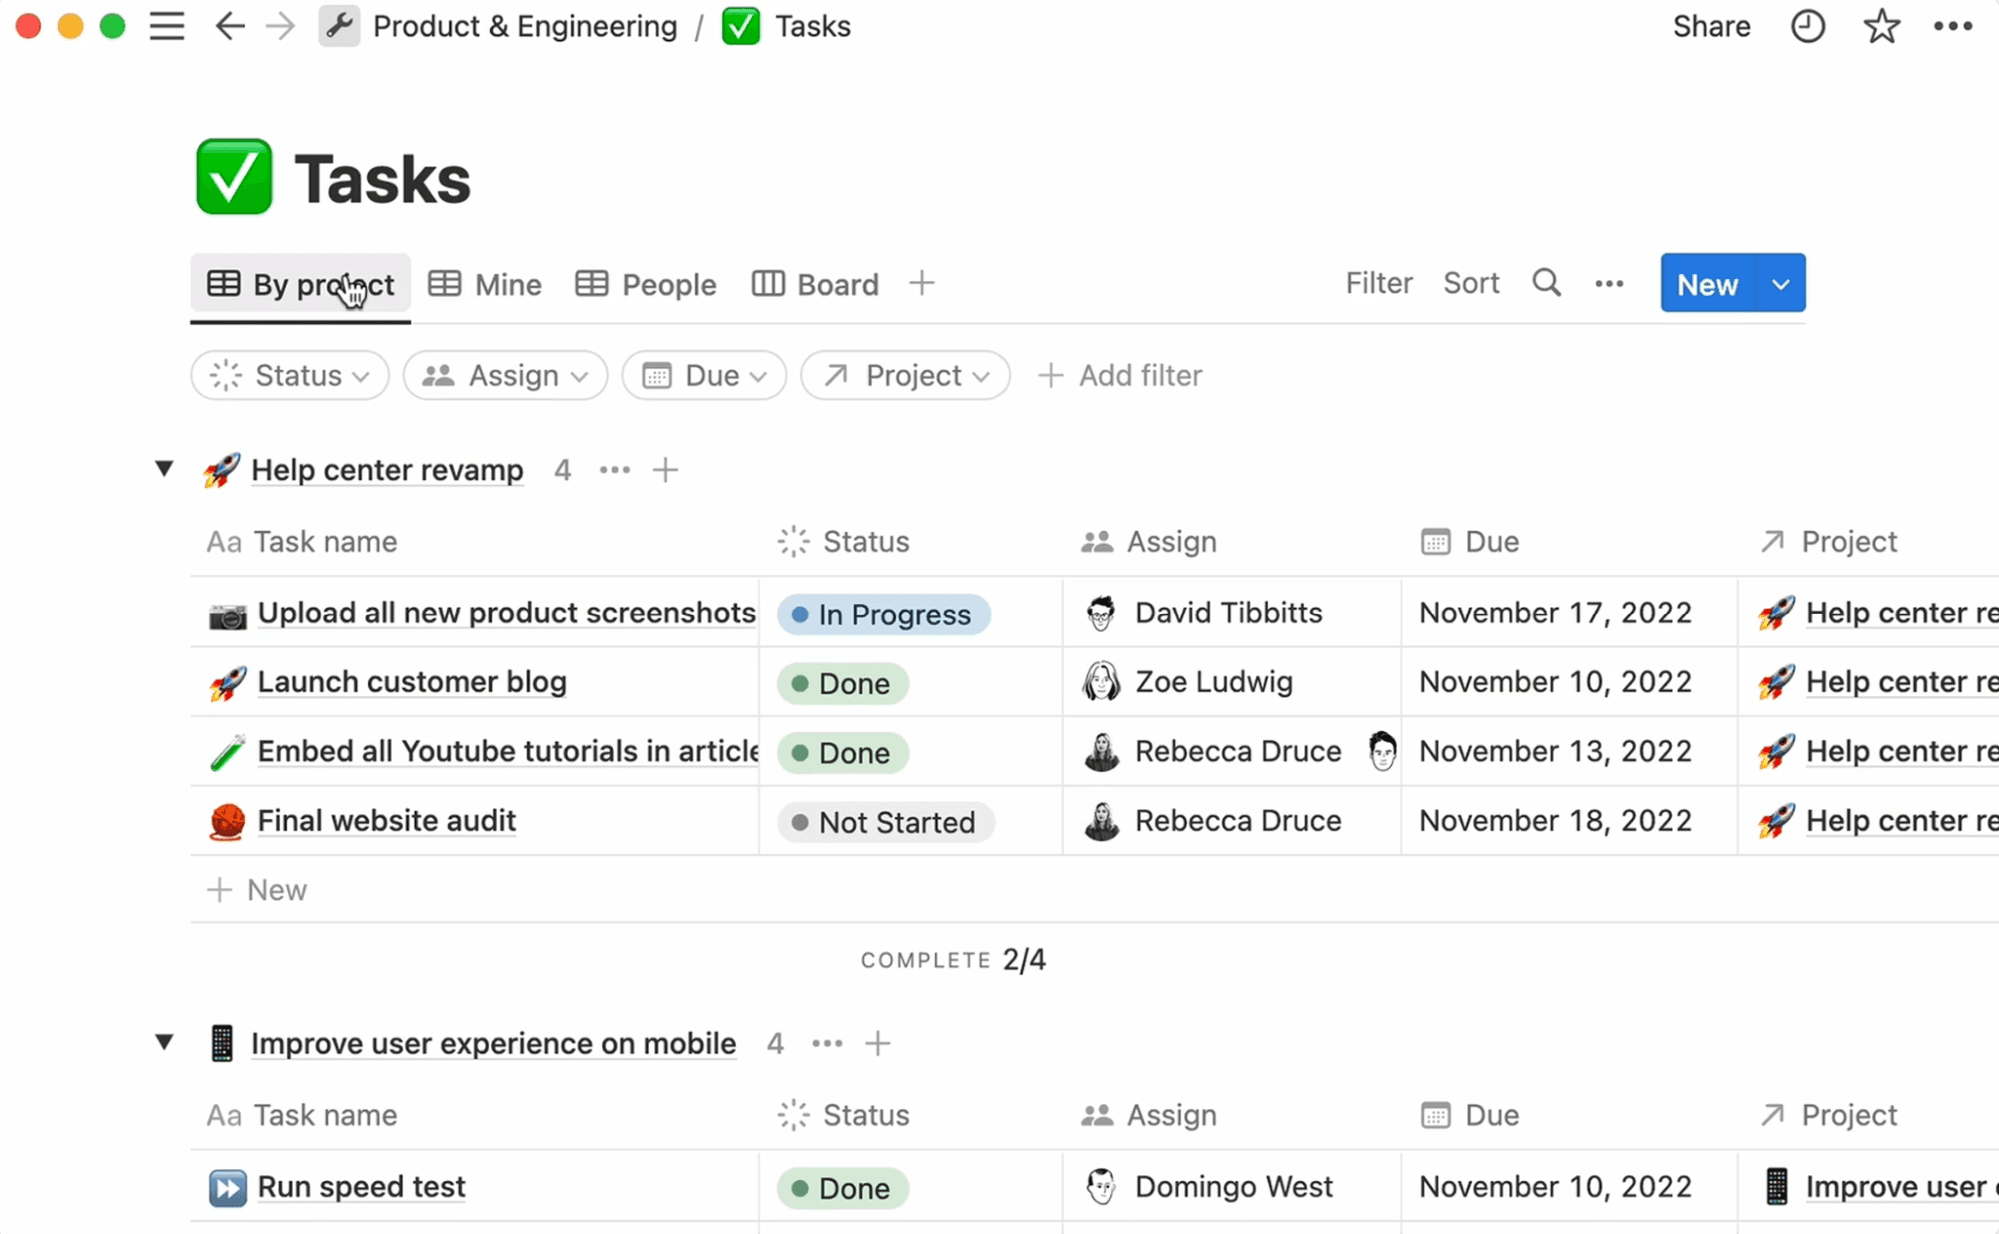
Task: Add a new view with the plus icon
Action: (x=921, y=283)
